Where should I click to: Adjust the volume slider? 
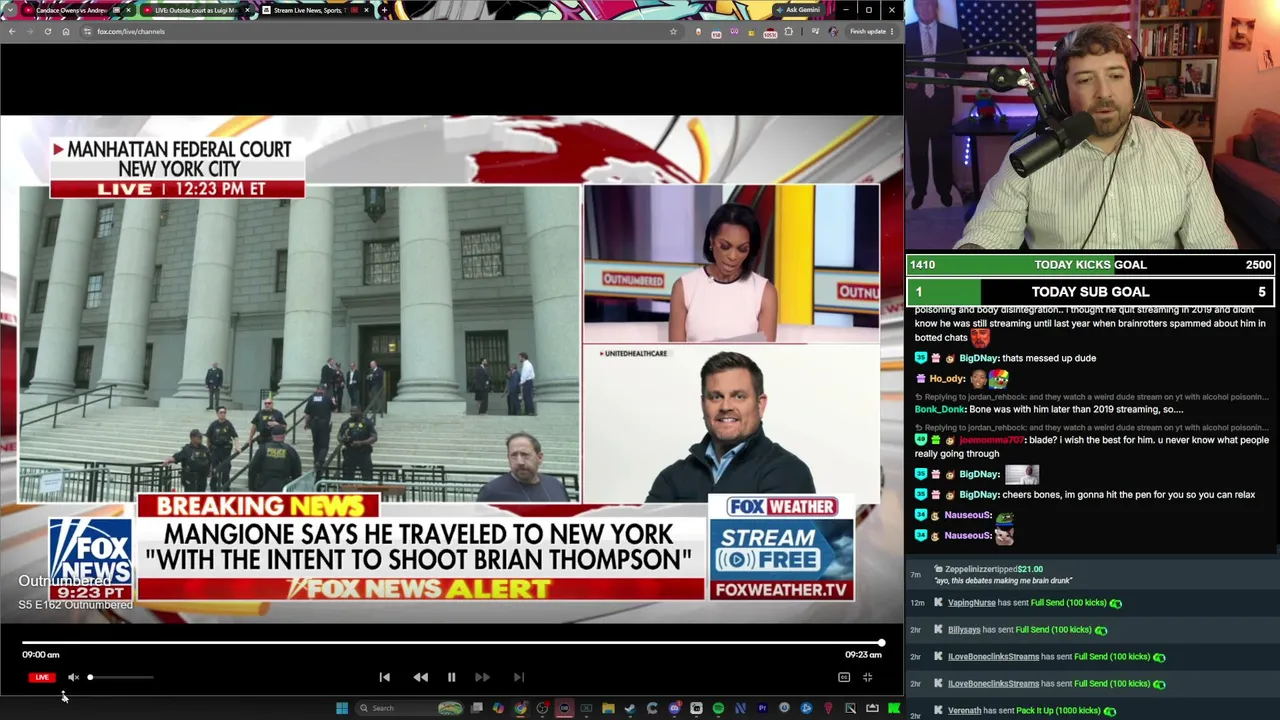[x=120, y=677]
